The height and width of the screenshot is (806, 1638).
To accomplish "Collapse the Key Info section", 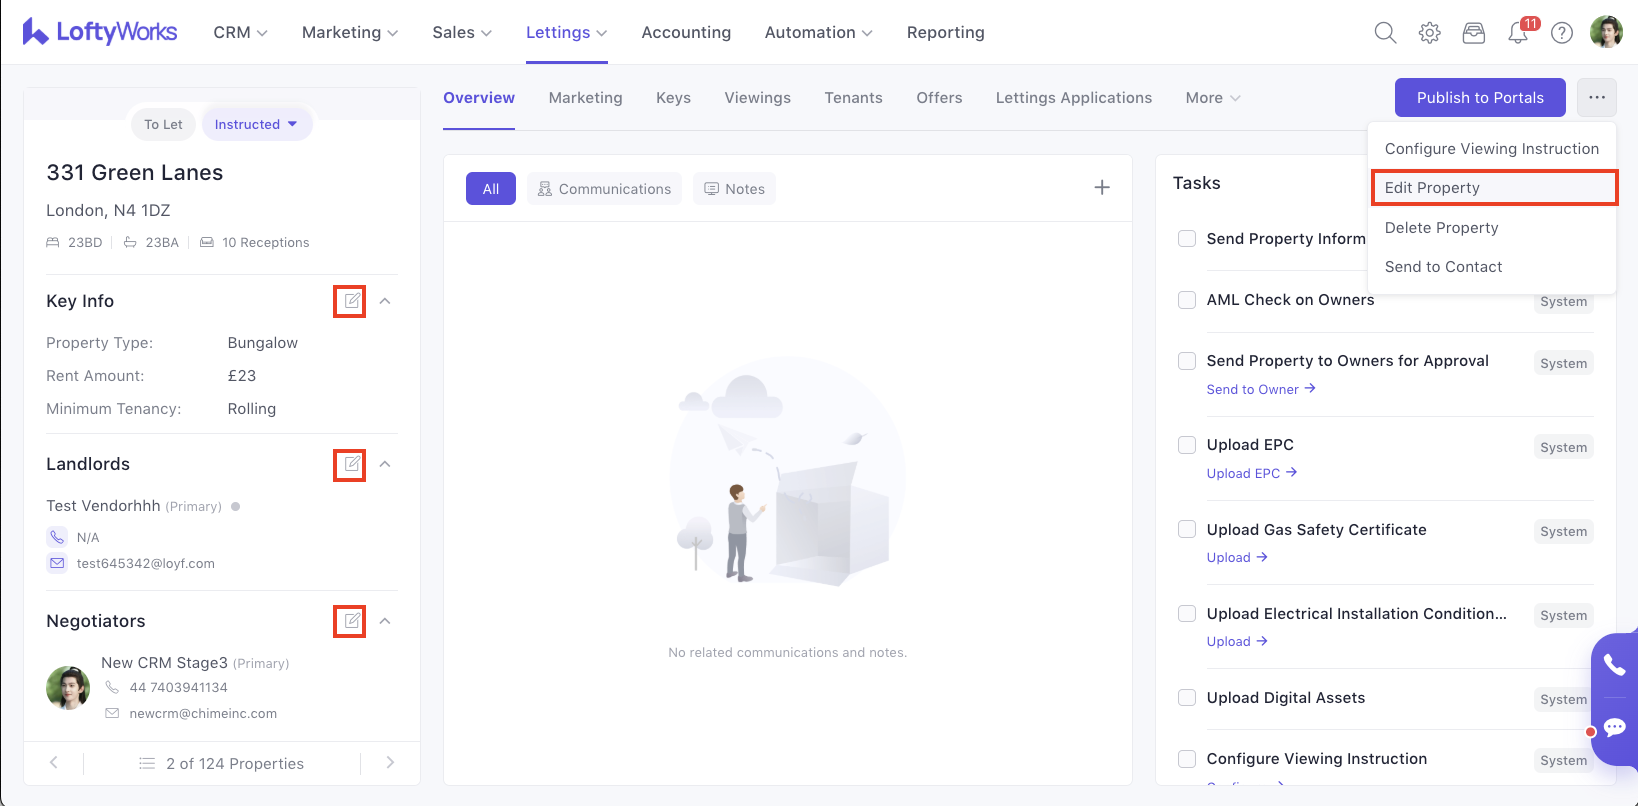I will click(385, 301).
